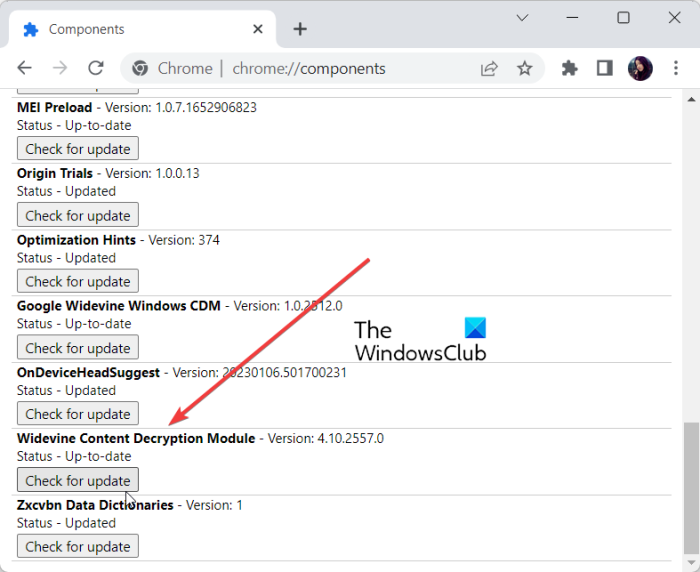Check for update for Origin Trials
Image resolution: width=700 pixels, height=572 pixels.
[x=78, y=215]
